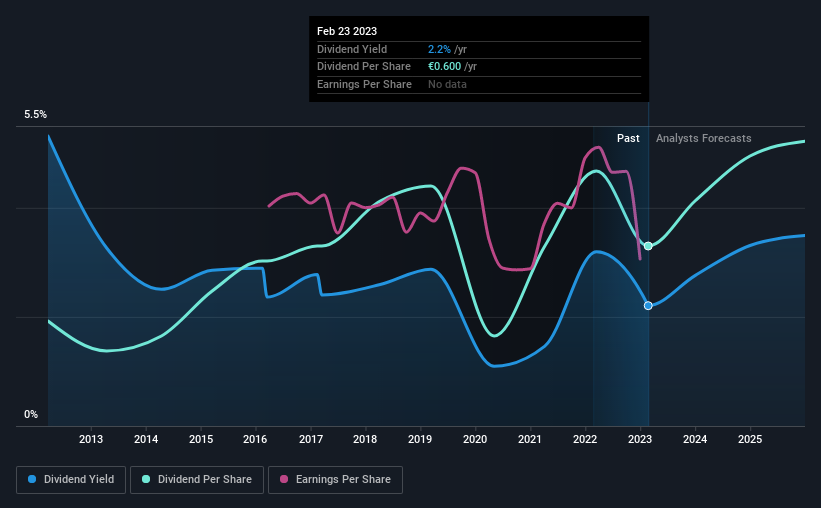Select the blue Dividend Yield data point marker
This screenshot has width=821, height=508.
[x=648, y=306]
